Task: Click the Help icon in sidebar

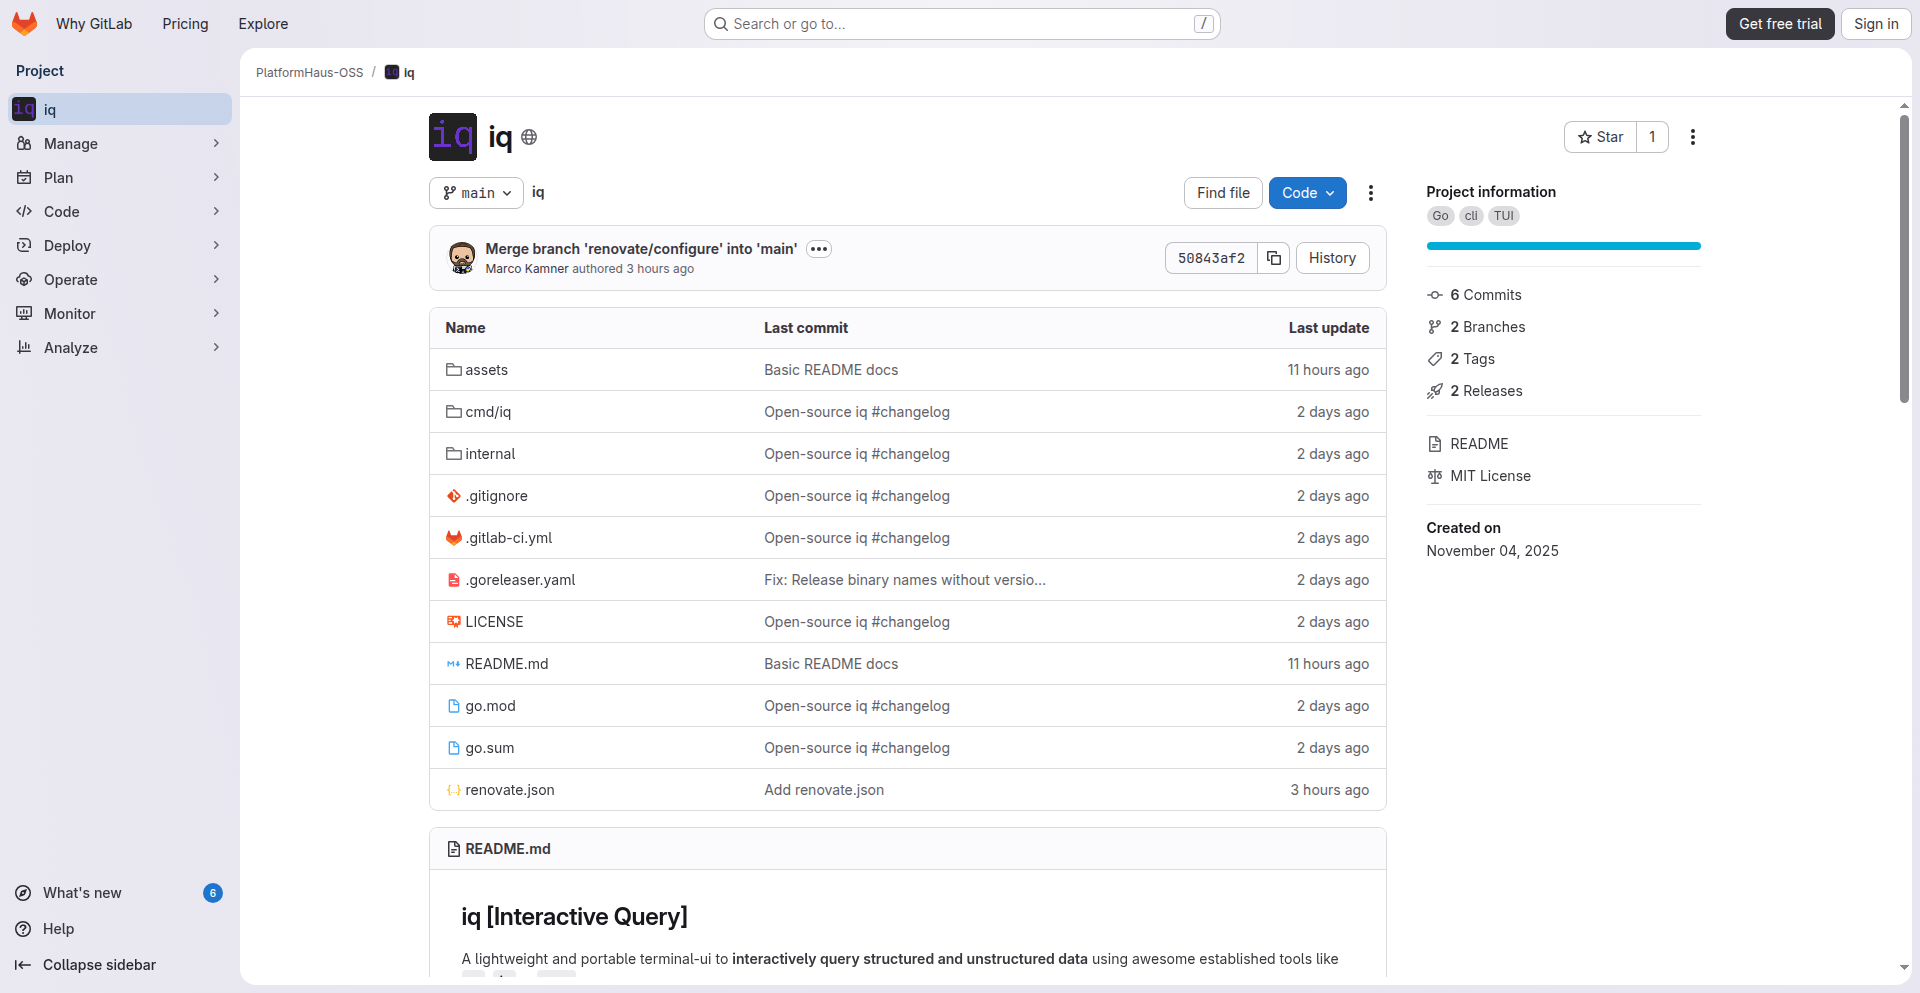Action: coord(24,929)
